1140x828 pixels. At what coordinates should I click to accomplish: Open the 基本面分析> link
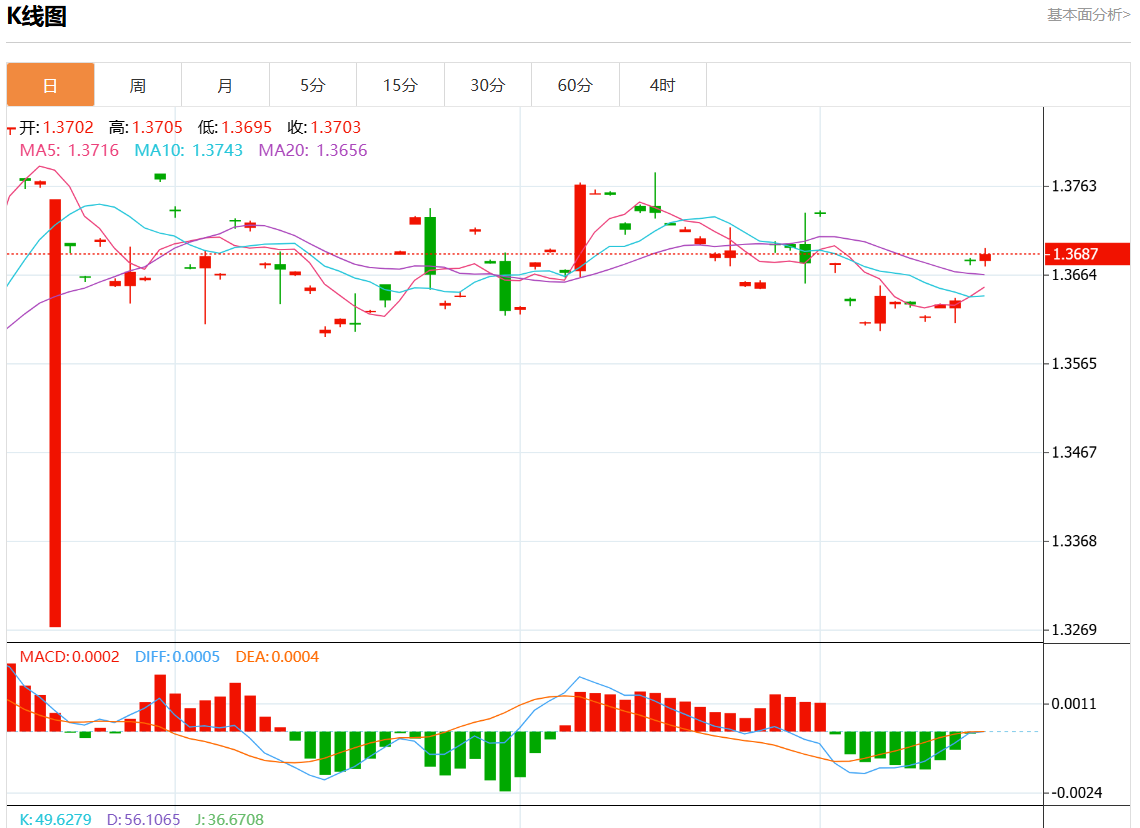[1088, 15]
